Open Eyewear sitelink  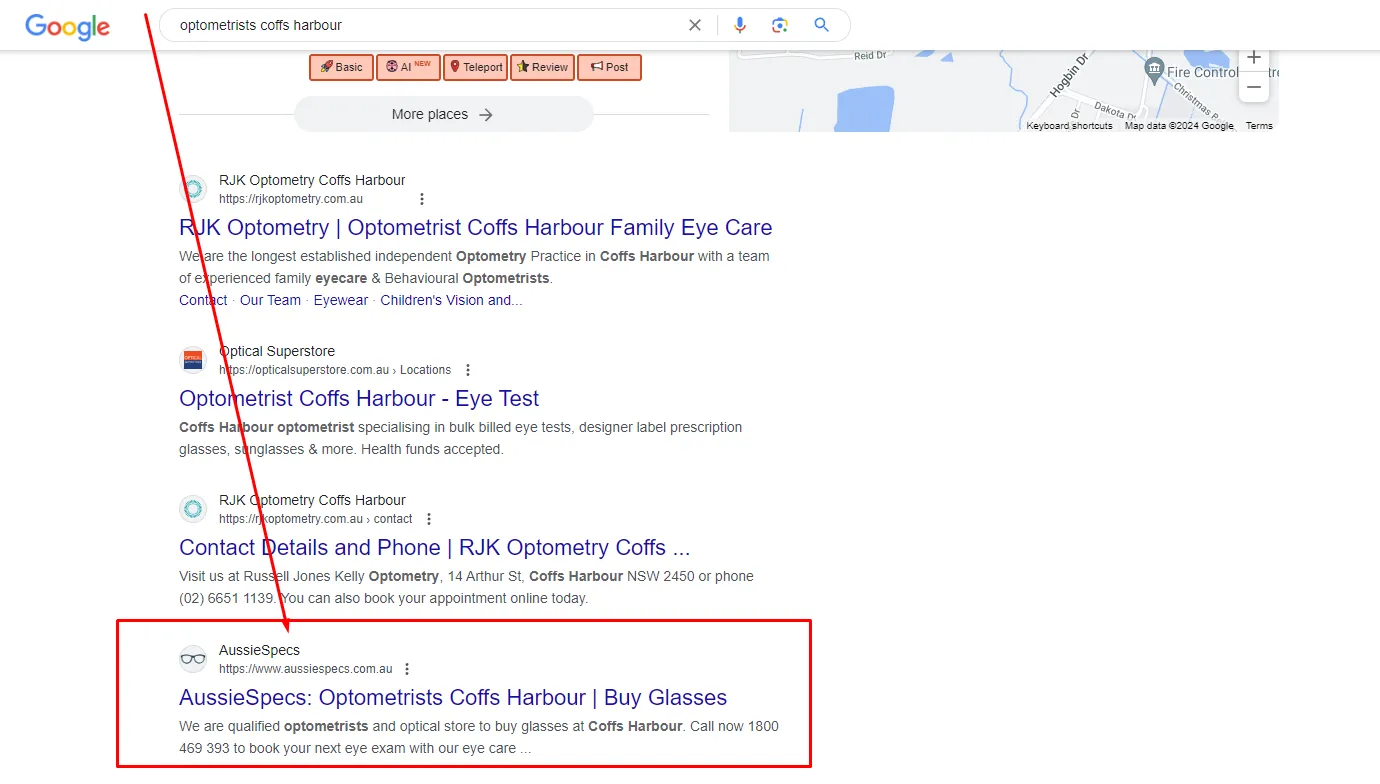click(341, 300)
